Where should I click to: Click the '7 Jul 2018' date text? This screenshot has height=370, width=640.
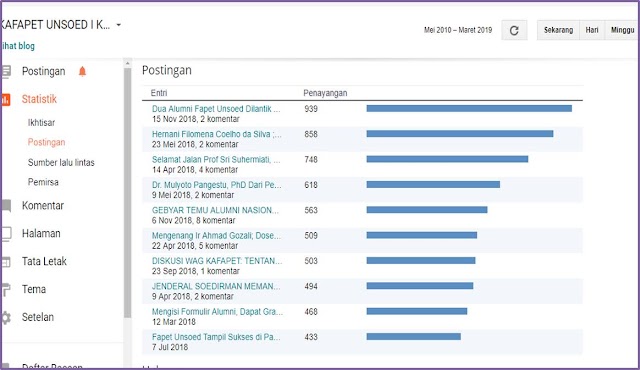pyautogui.click(x=170, y=347)
